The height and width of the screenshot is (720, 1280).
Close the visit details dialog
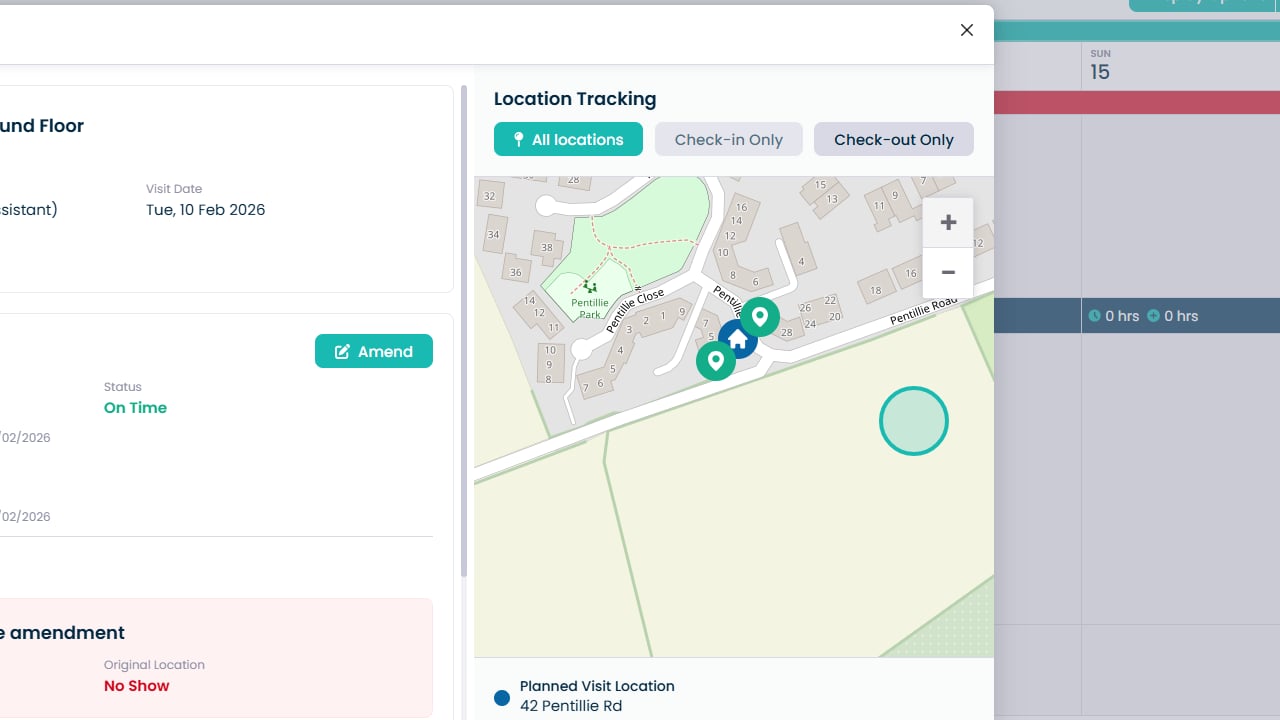coord(966,30)
